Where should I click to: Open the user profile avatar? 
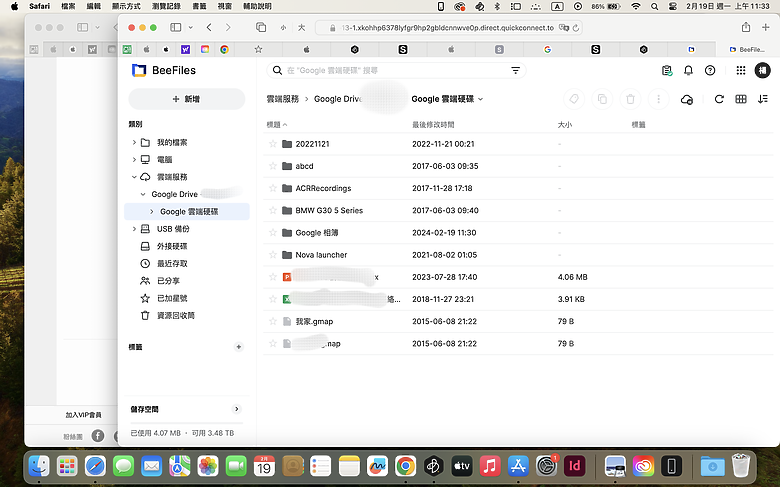coord(763,71)
